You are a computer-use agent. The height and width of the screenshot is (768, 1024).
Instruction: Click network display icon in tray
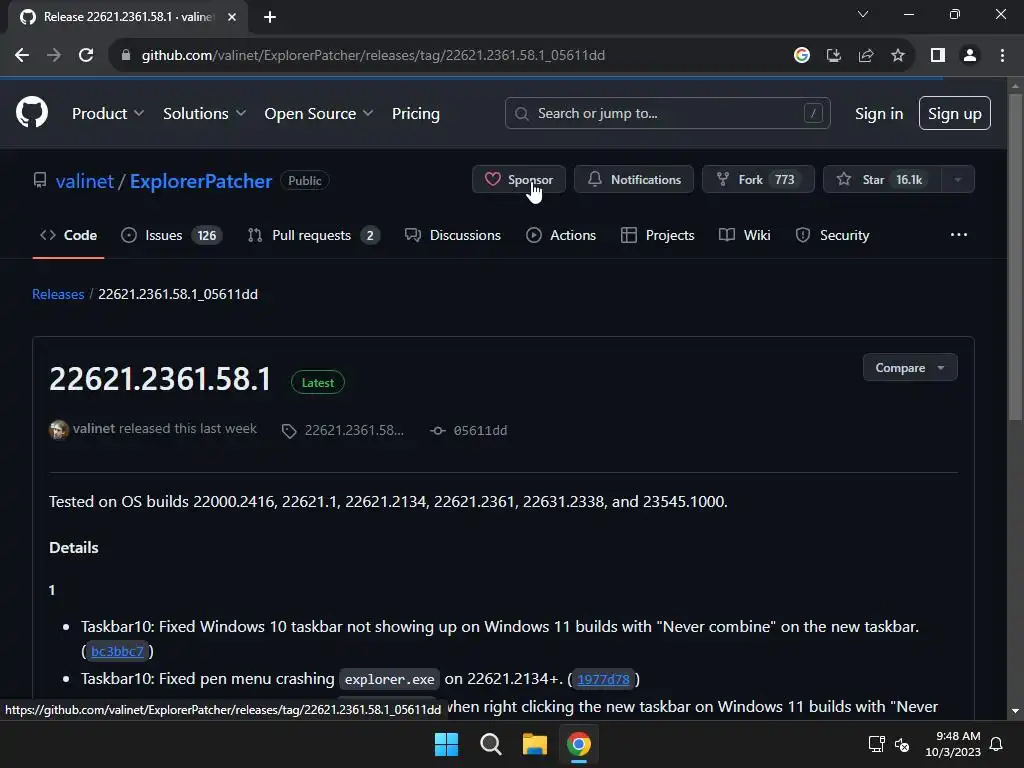coord(876,744)
